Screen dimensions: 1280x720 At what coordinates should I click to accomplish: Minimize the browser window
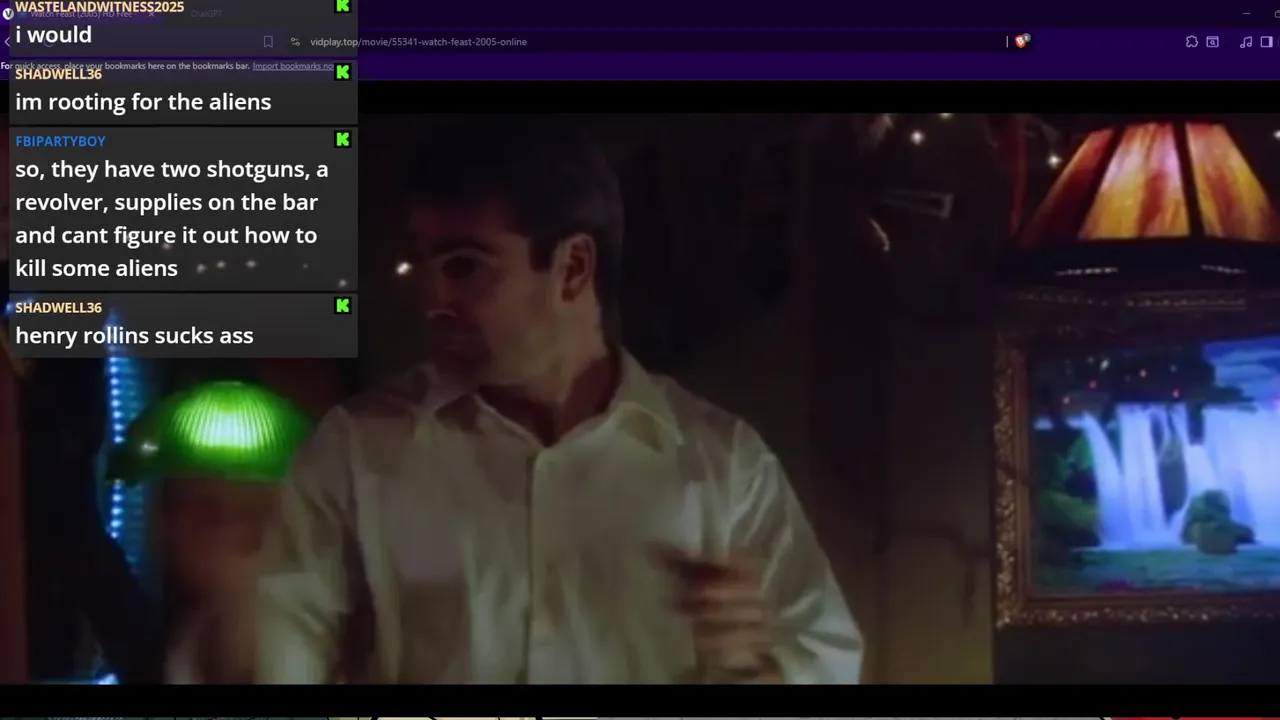1246,14
